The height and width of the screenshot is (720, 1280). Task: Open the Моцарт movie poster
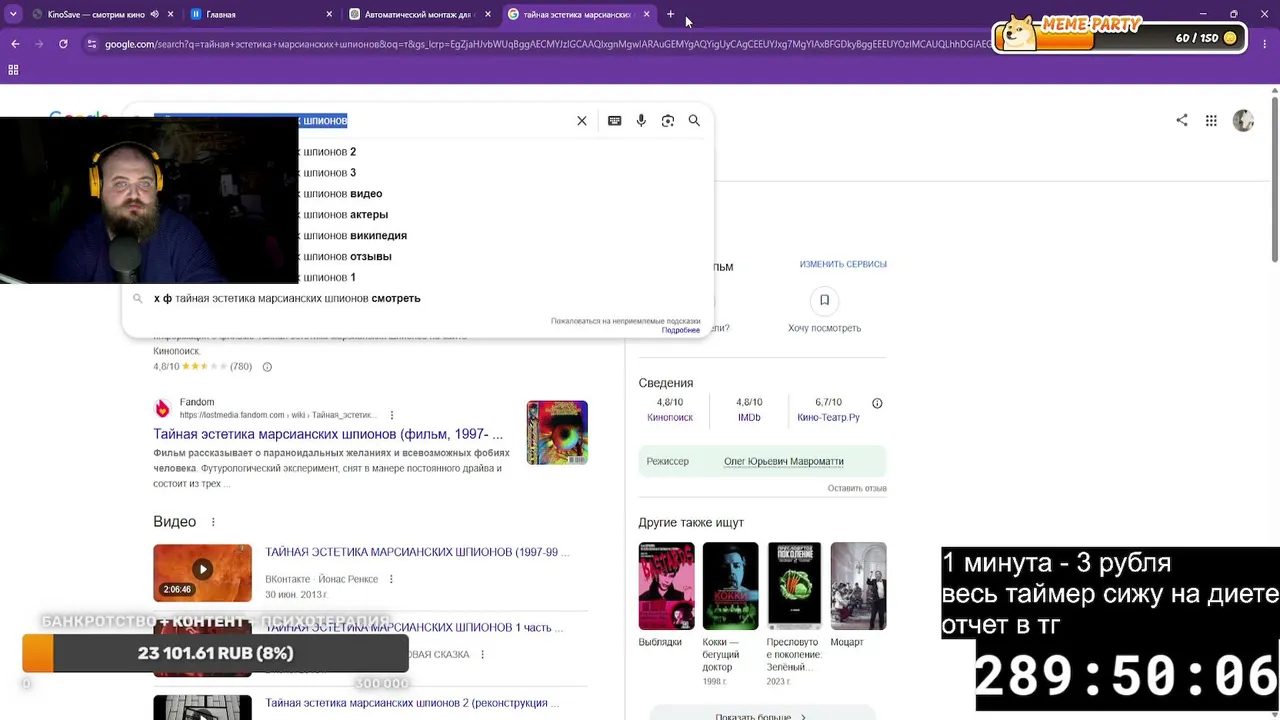pos(858,586)
